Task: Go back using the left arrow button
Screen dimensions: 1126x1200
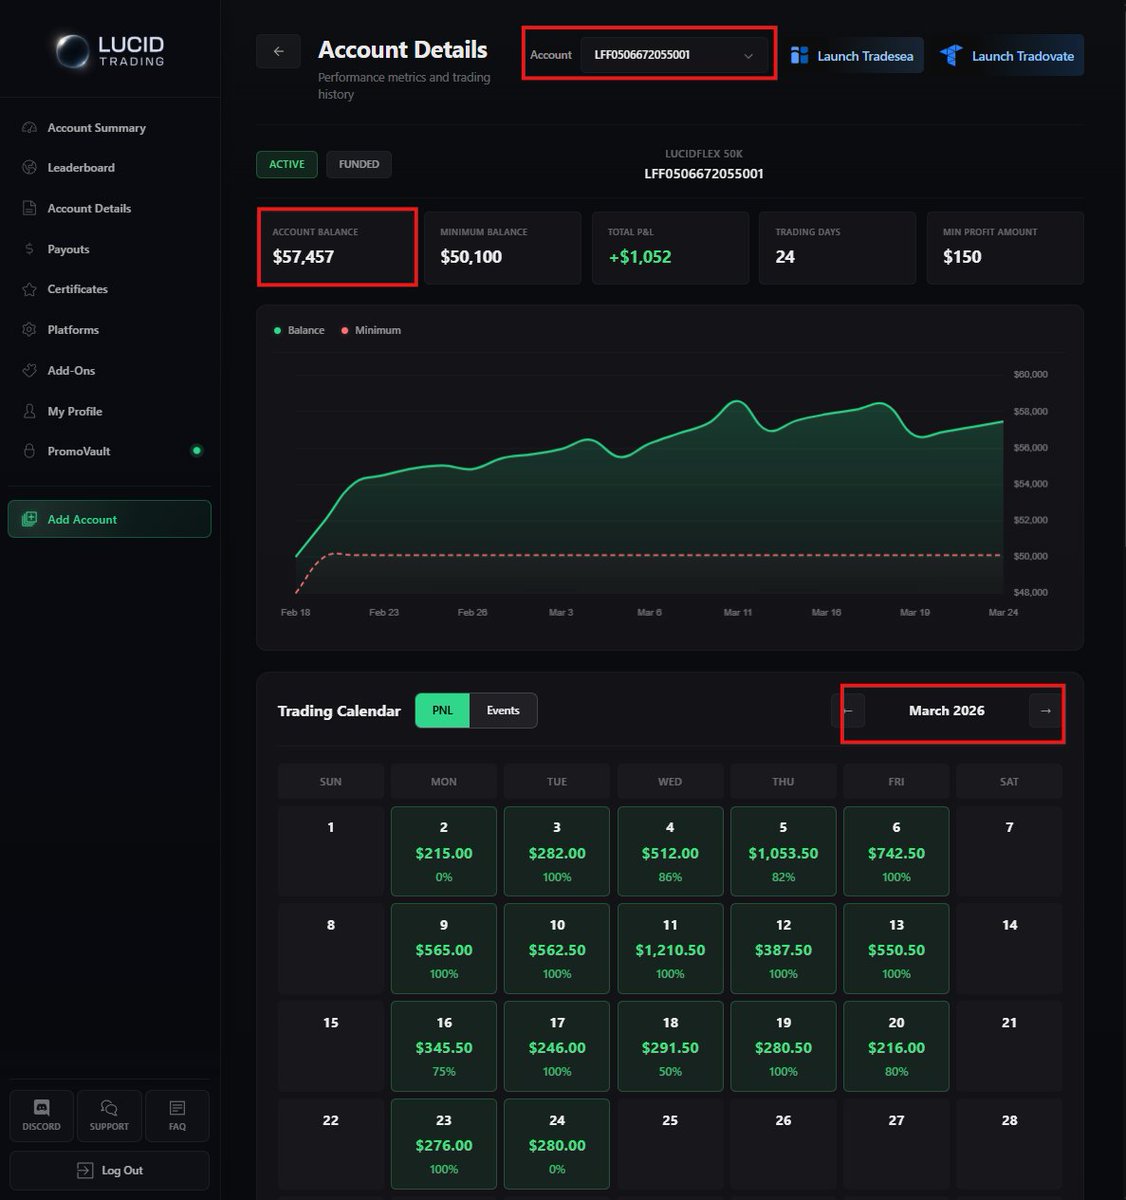Action: pyautogui.click(x=278, y=51)
